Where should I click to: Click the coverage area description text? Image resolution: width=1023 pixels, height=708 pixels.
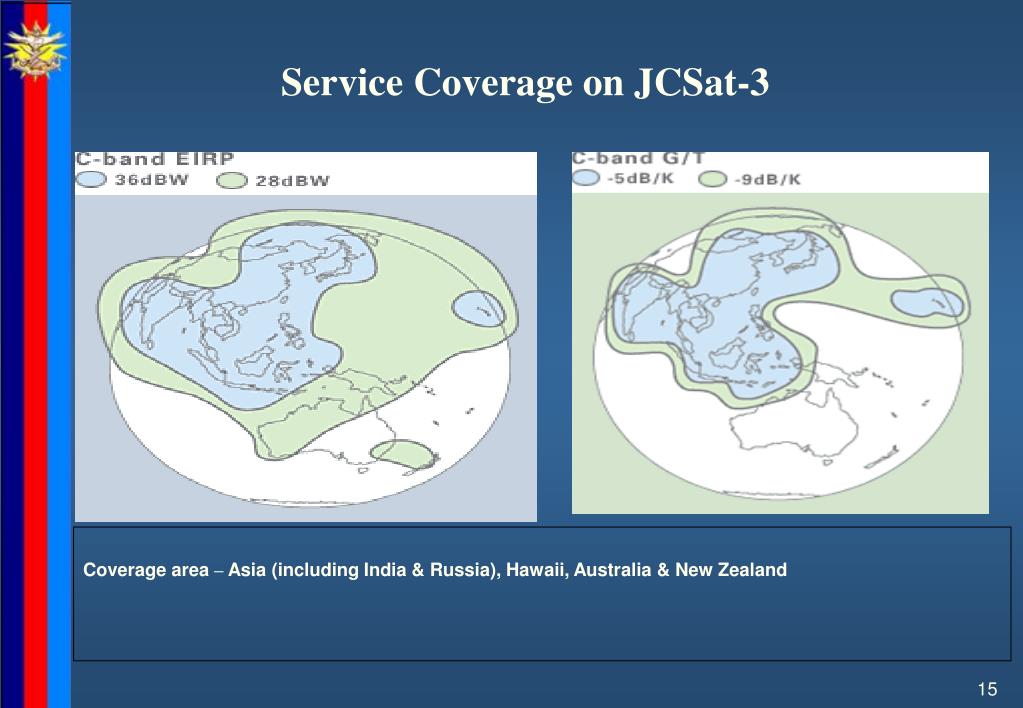pyautogui.click(x=435, y=570)
